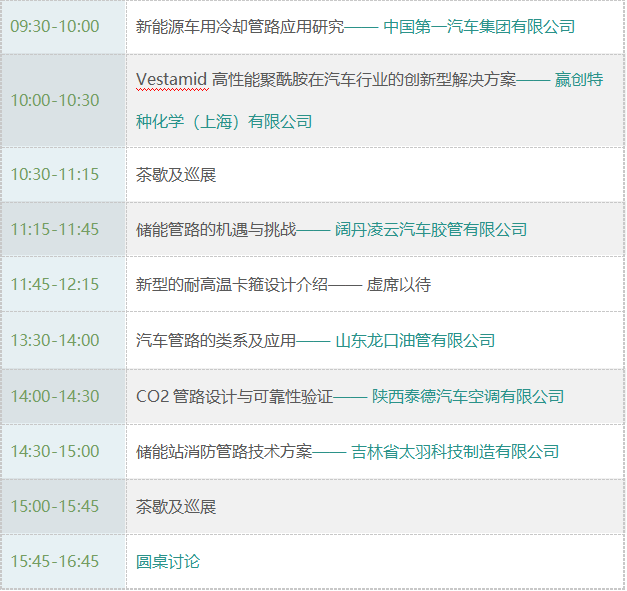Click the 赢创特 company link
The height and width of the screenshot is (591, 627).
[x=579, y=80]
